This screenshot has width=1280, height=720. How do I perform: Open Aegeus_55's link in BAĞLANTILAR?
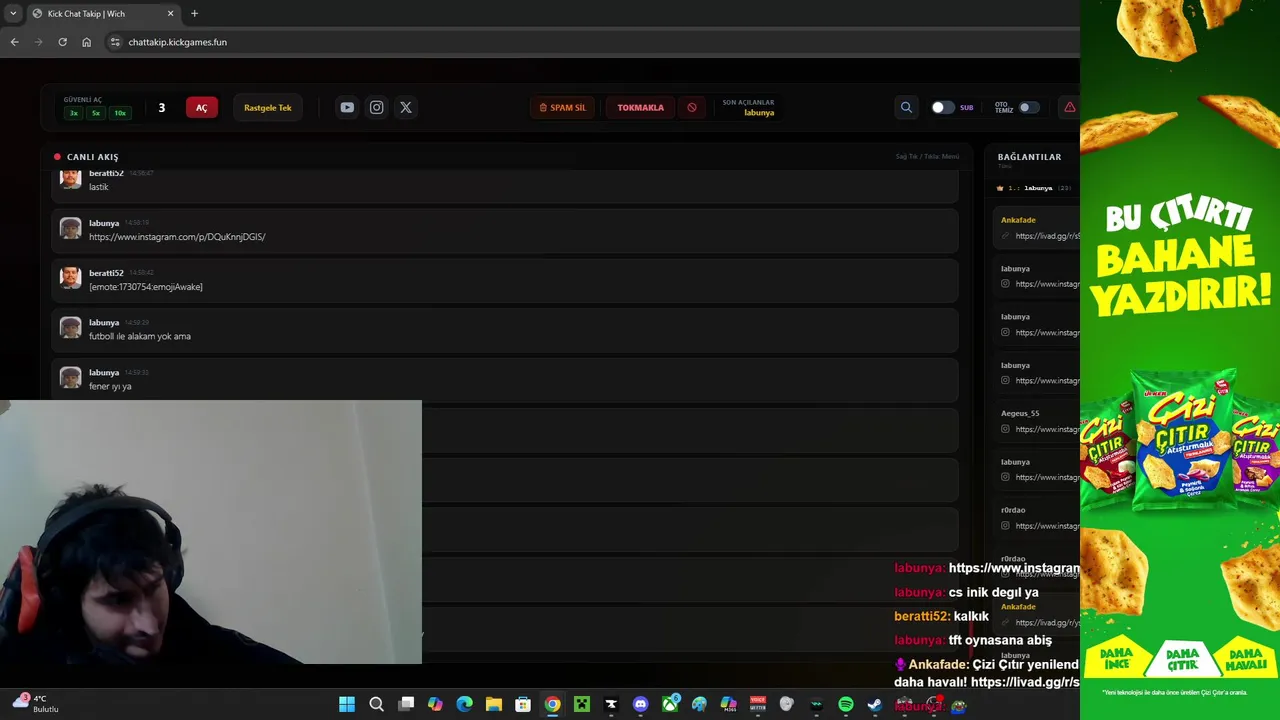pos(1047,429)
